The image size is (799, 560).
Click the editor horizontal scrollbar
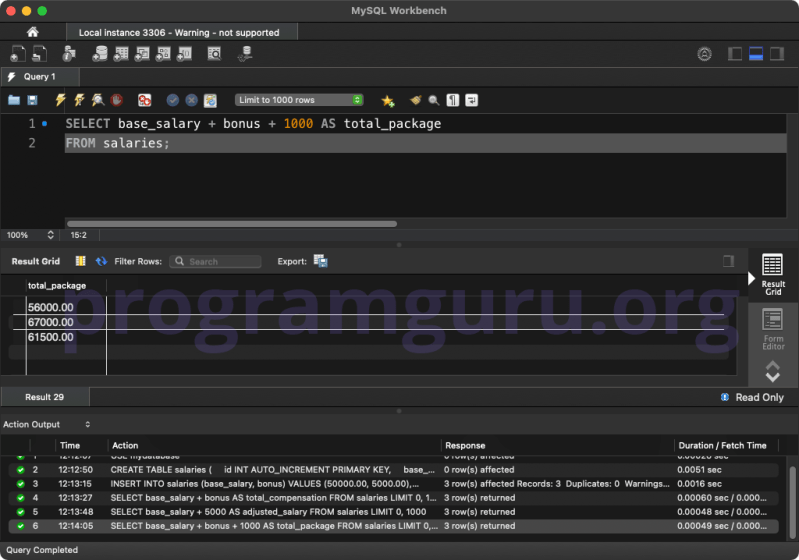(232, 224)
